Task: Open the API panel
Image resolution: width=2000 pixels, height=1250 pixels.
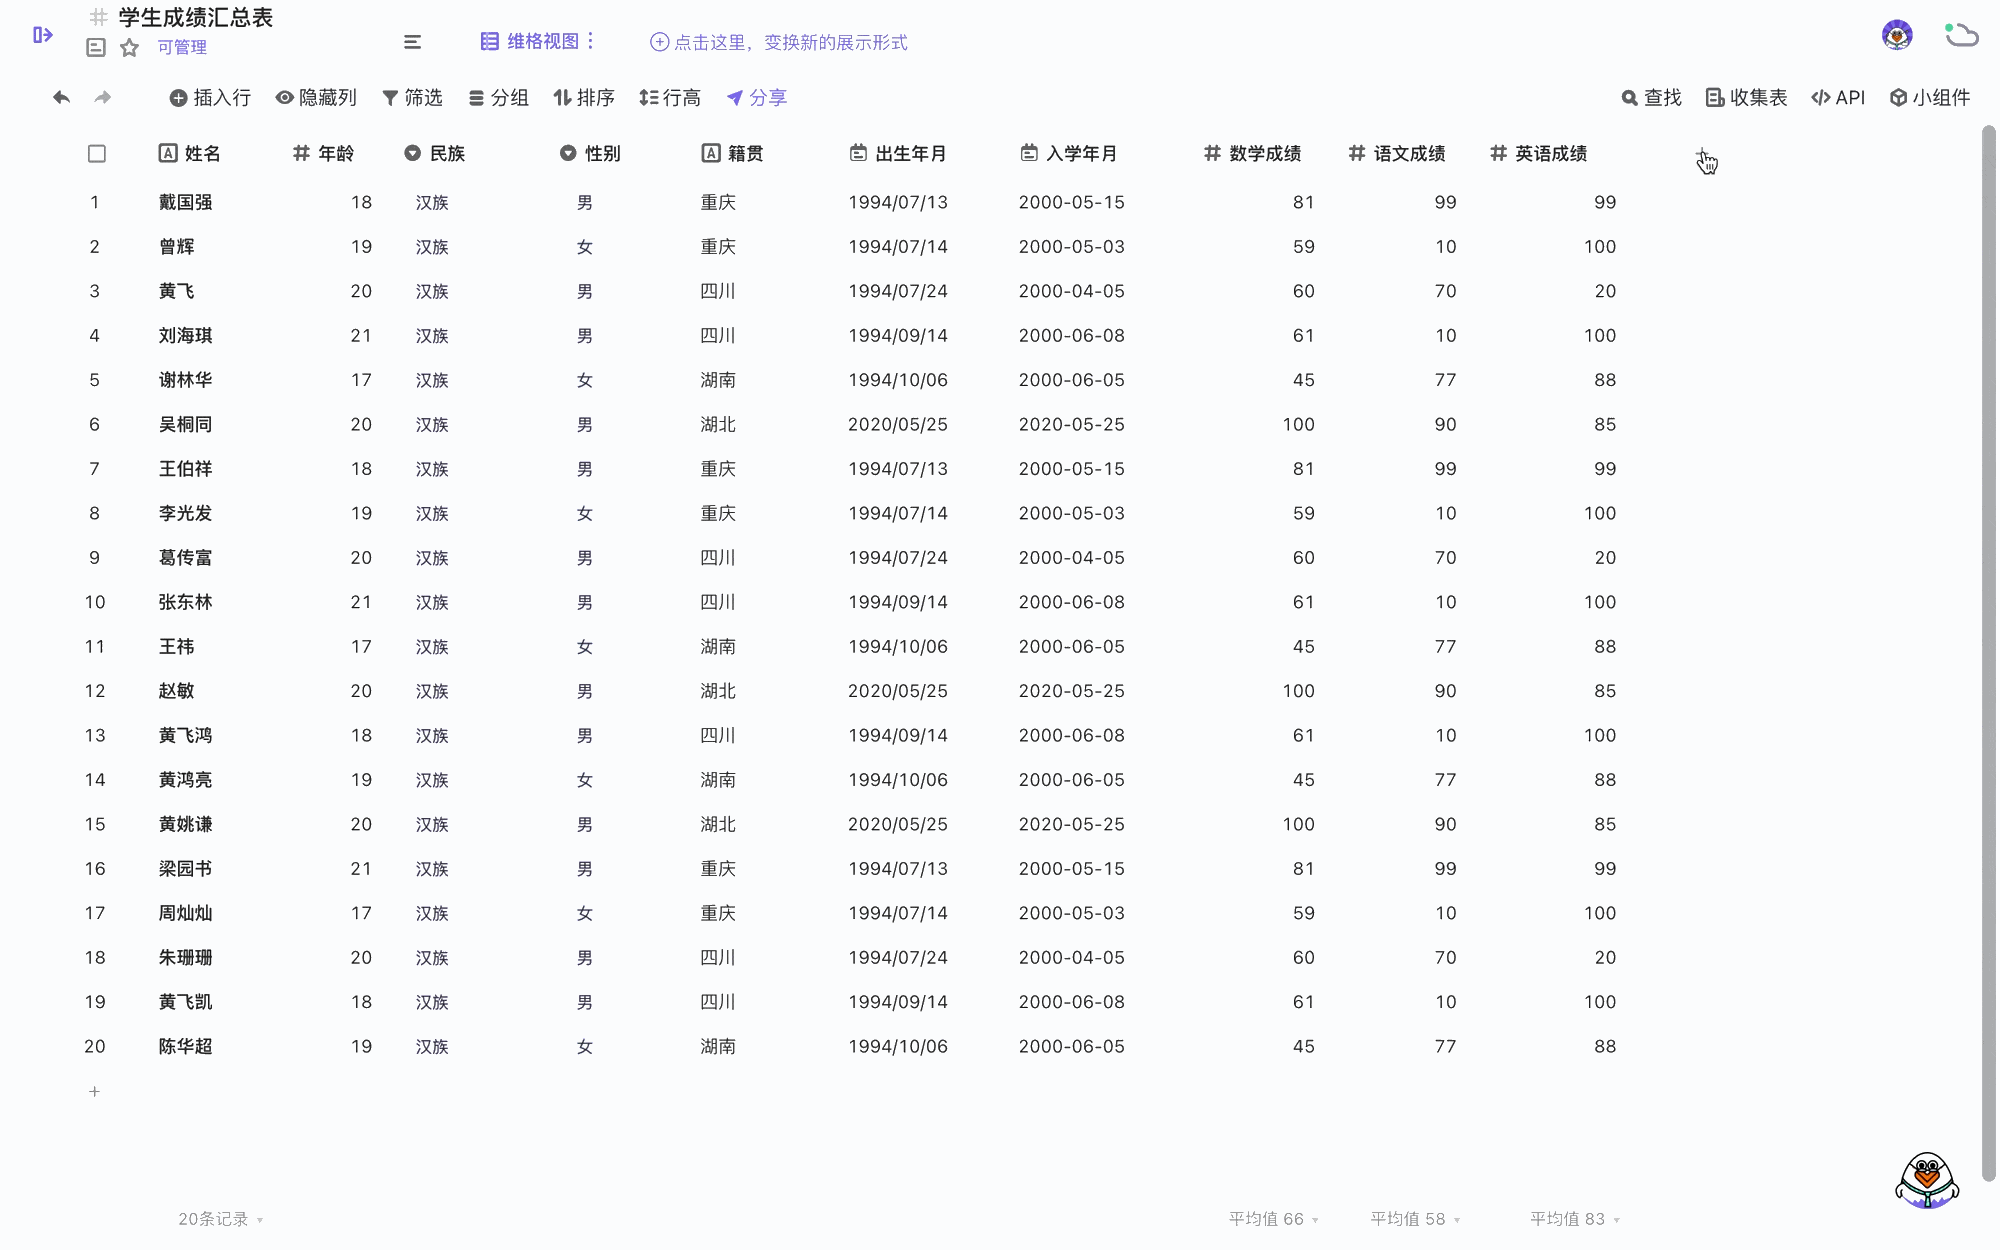Action: click(1838, 97)
